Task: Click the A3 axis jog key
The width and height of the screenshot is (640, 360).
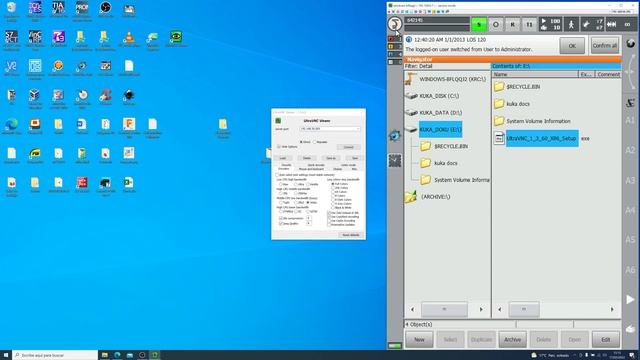Action: pos(631,180)
